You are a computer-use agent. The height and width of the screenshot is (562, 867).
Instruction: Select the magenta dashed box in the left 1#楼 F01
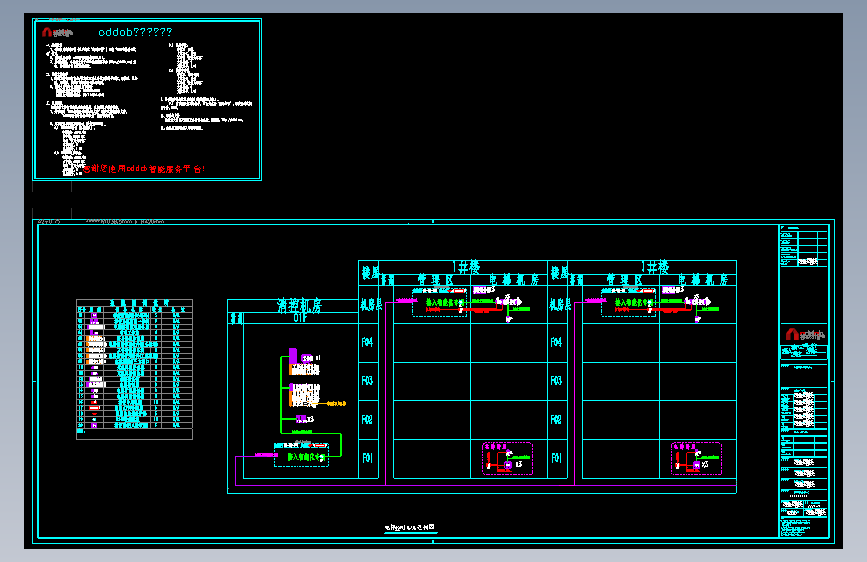(x=508, y=459)
